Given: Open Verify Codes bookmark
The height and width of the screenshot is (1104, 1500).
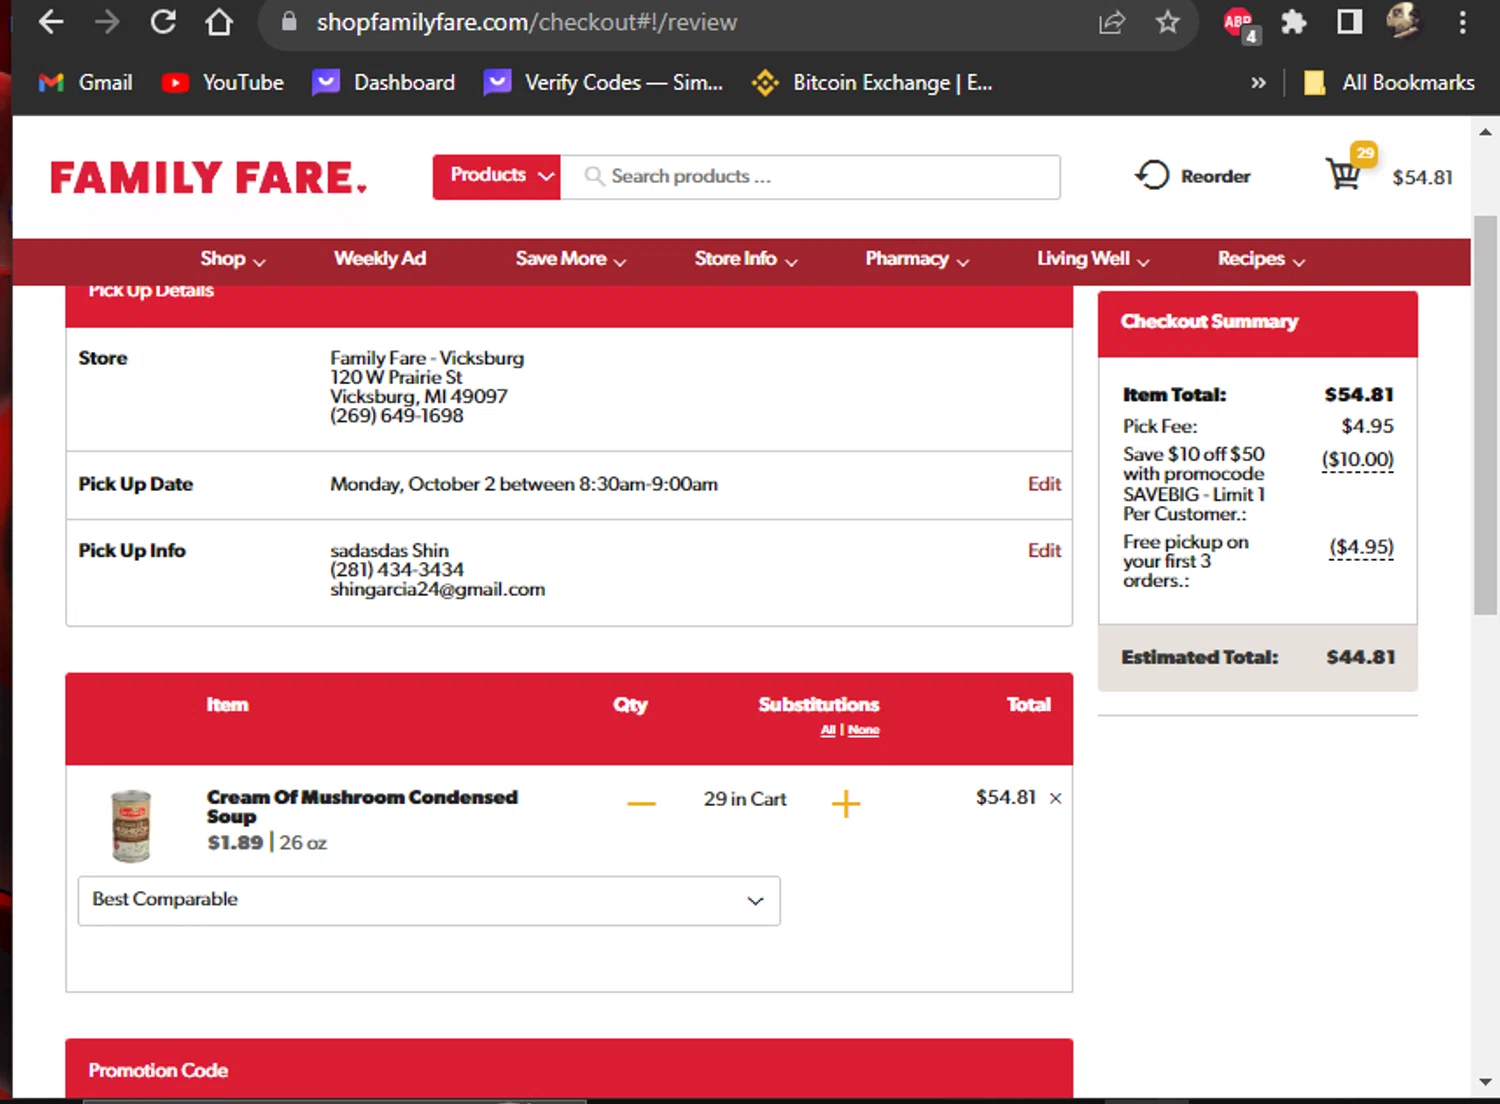Looking at the screenshot, I should coord(603,83).
